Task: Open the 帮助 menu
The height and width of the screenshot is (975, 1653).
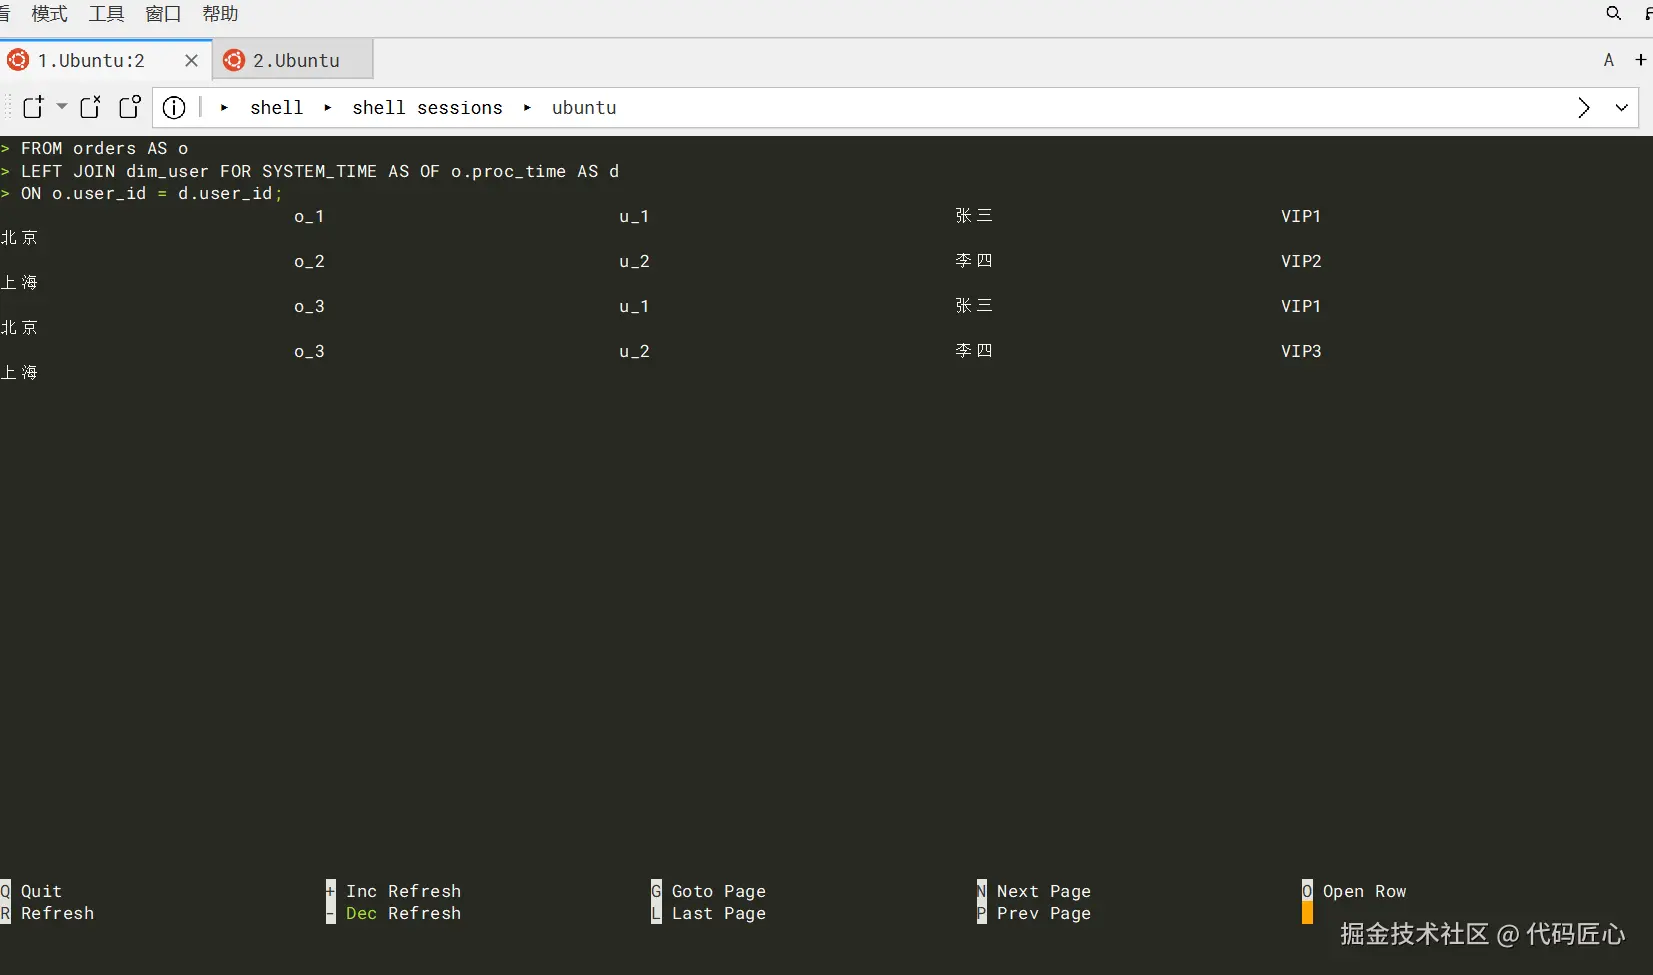Action: [220, 14]
